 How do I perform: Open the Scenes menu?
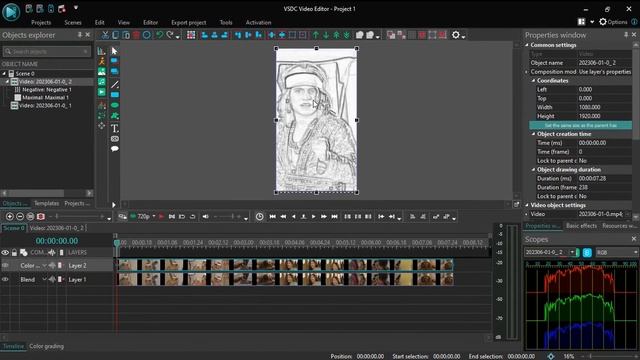pyautogui.click(x=73, y=22)
